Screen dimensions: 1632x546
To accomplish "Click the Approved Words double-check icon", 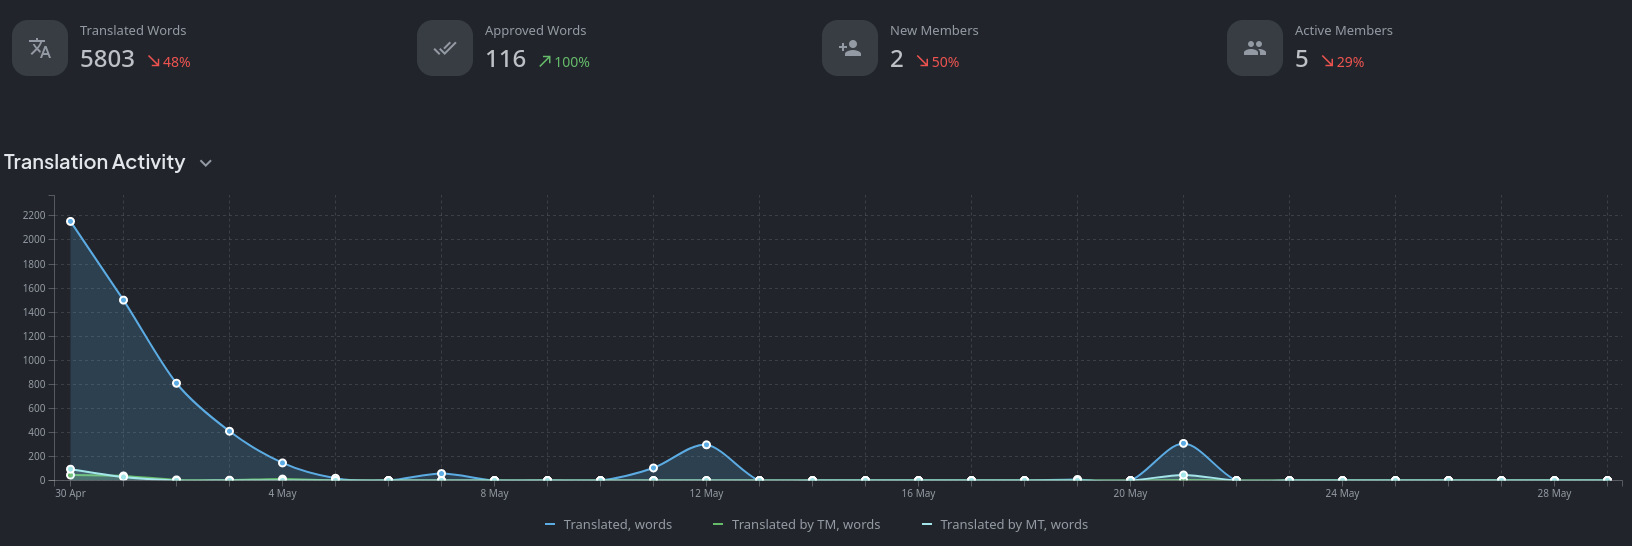I will point(445,48).
